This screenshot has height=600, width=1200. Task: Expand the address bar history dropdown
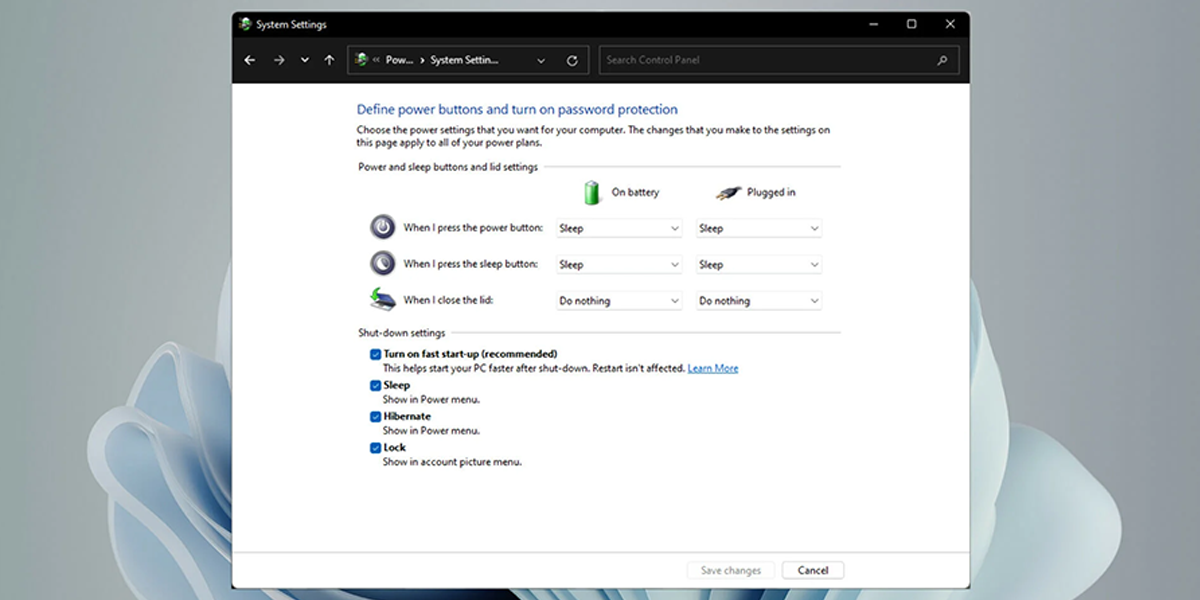pyautogui.click(x=541, y=60)
